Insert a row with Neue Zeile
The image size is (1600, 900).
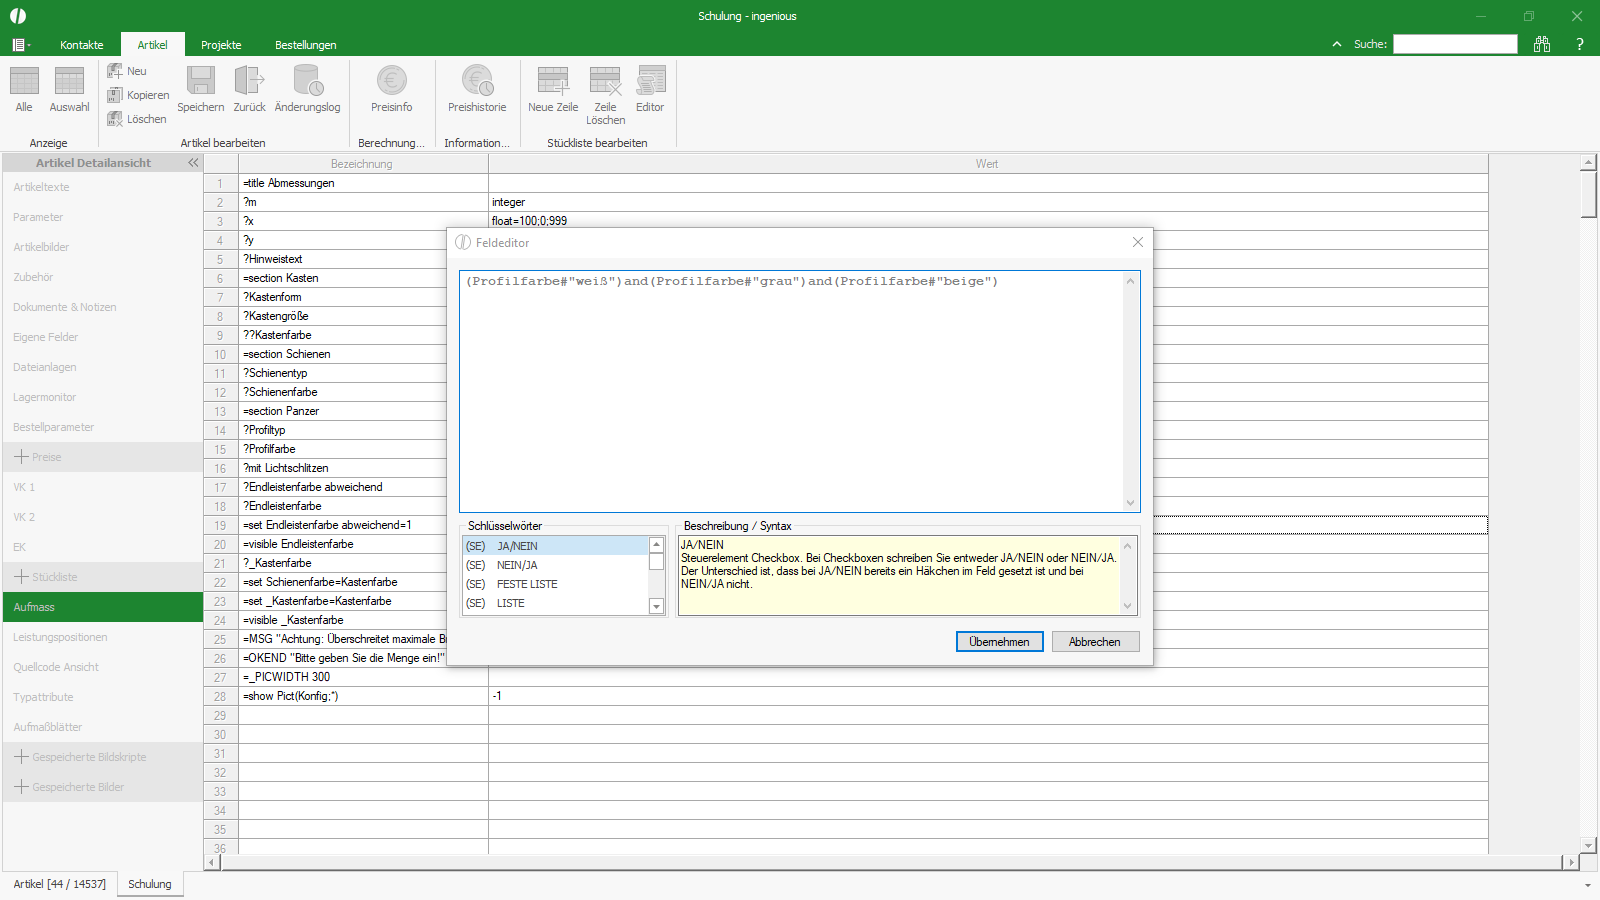point(553,82)
